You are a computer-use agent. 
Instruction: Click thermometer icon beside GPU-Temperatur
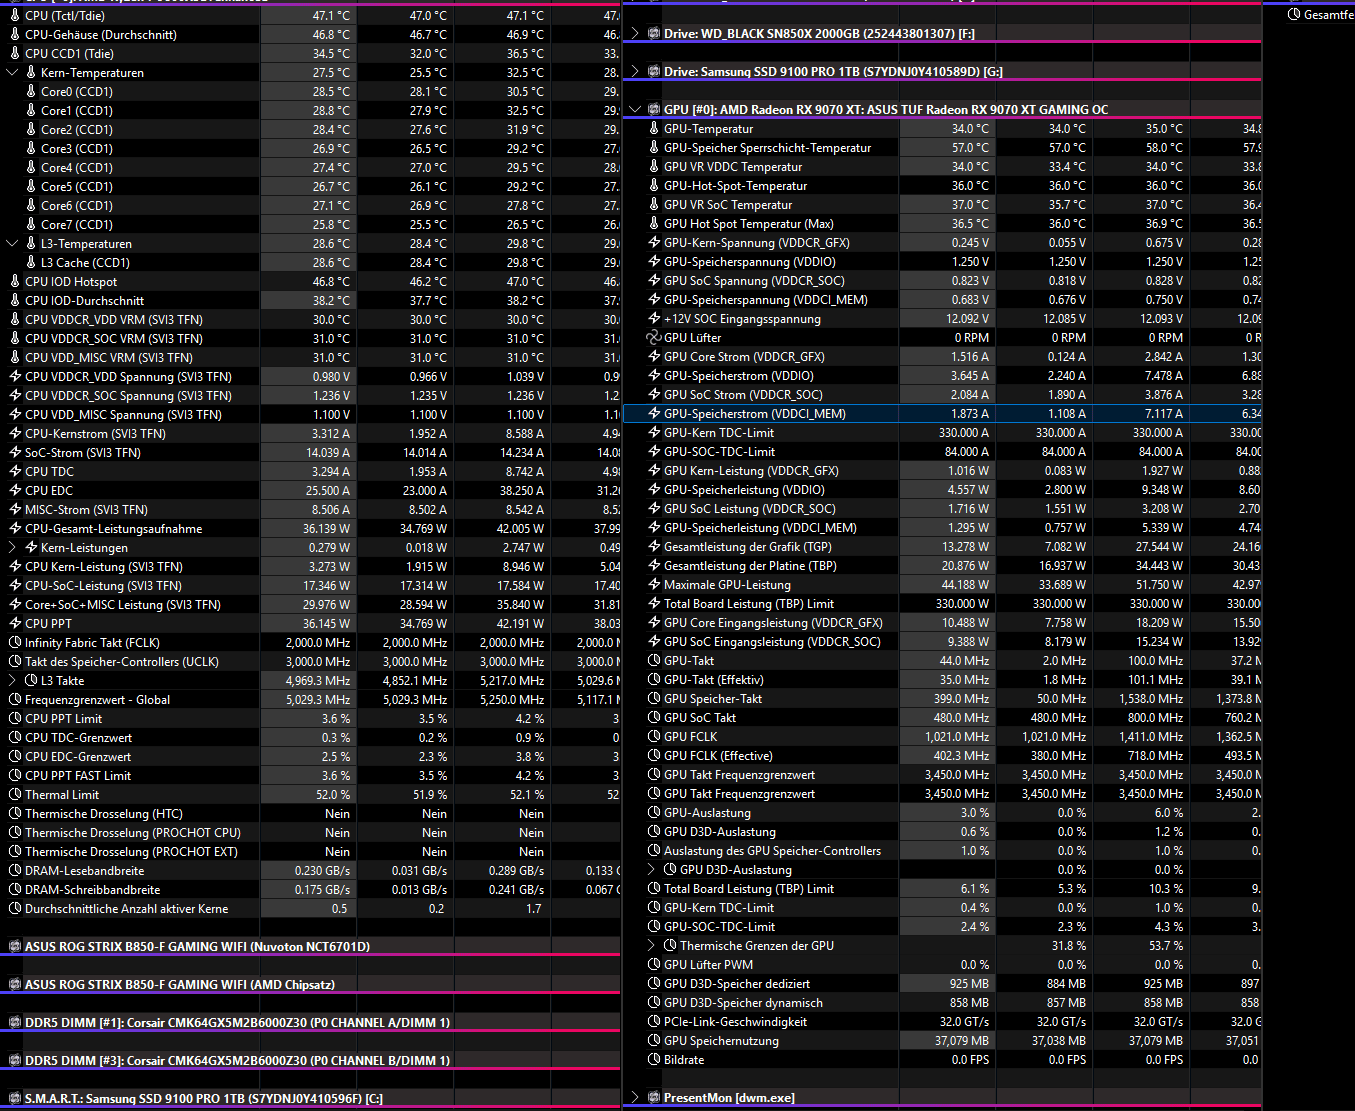click(x=654, y=129)
